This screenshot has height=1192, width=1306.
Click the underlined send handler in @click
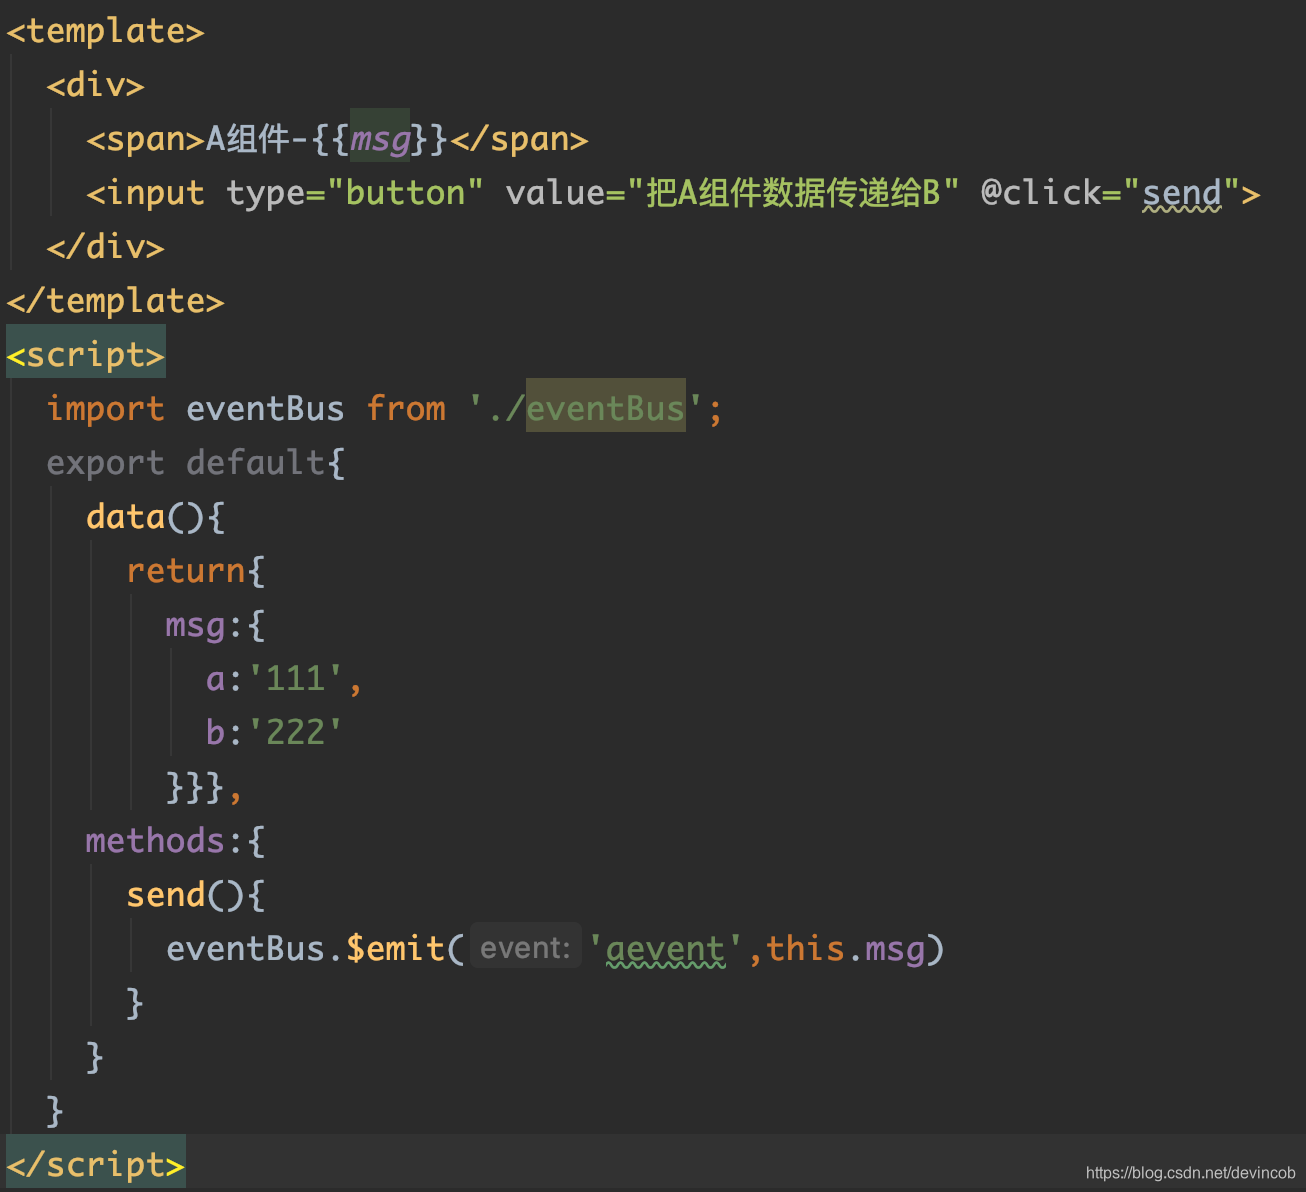pos(1182,193)
